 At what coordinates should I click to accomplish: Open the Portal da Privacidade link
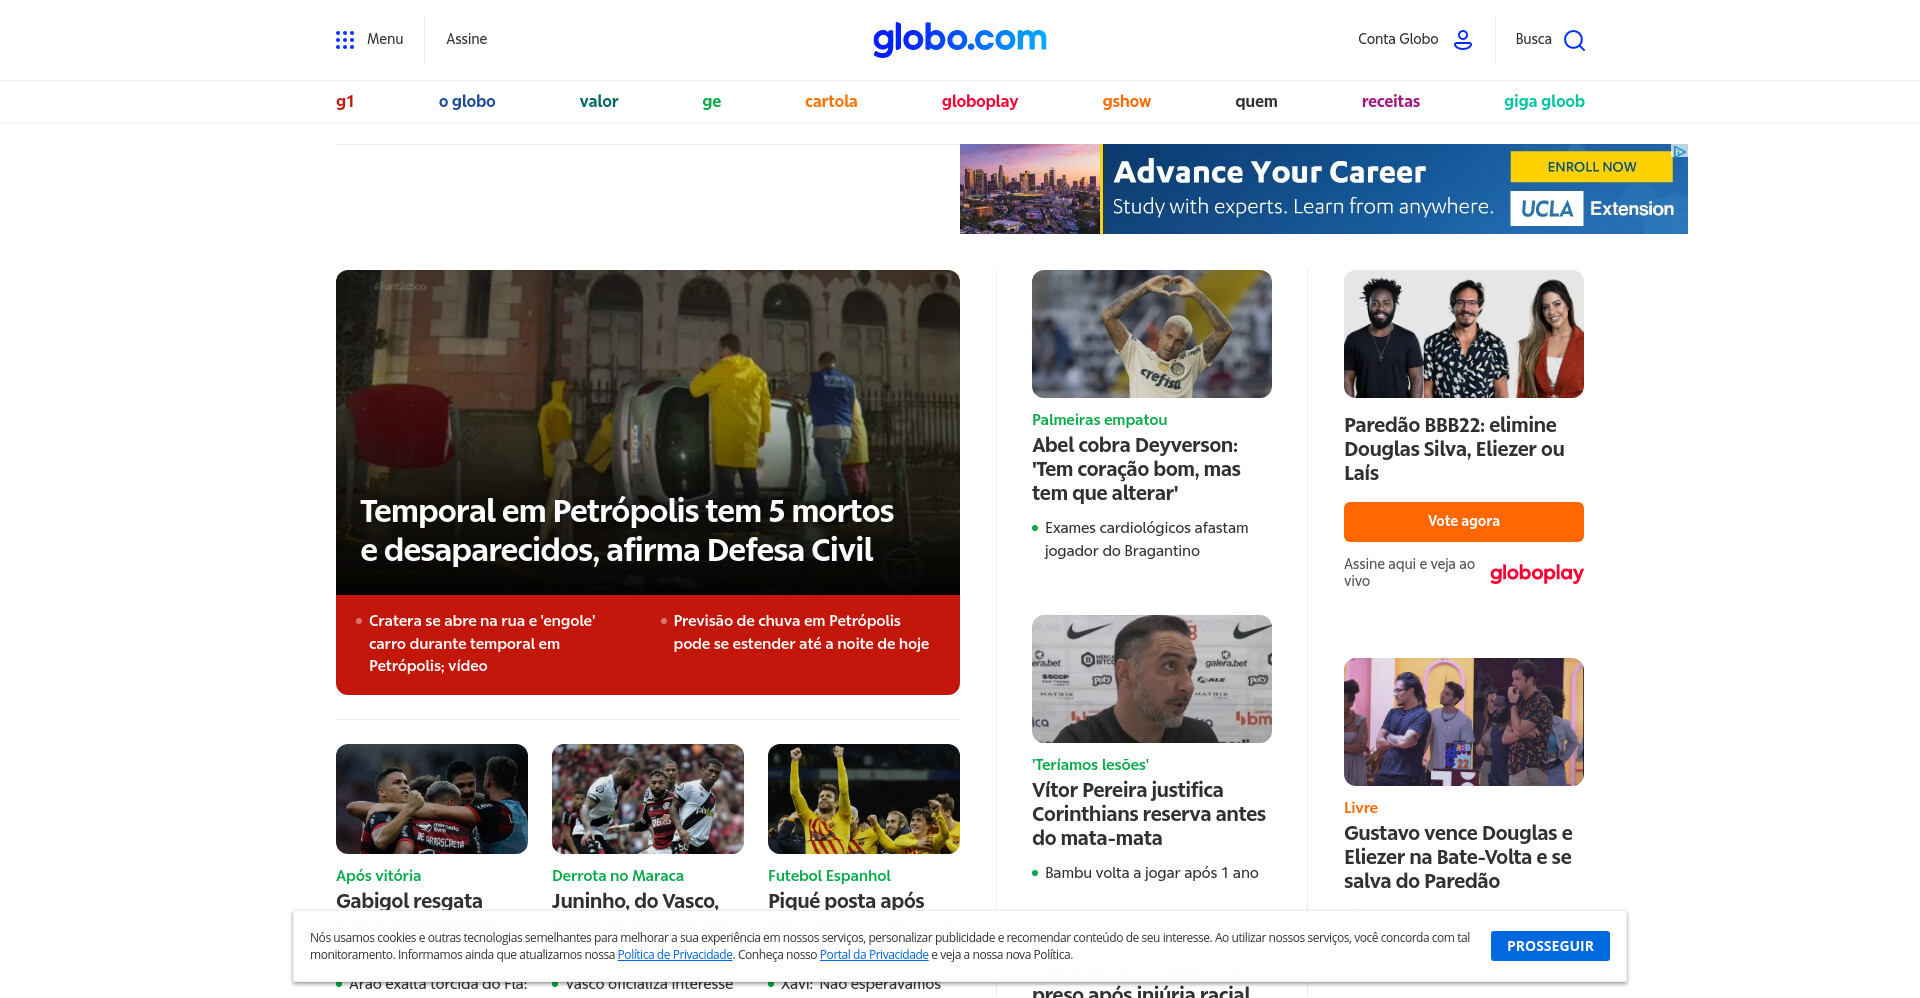874,955
